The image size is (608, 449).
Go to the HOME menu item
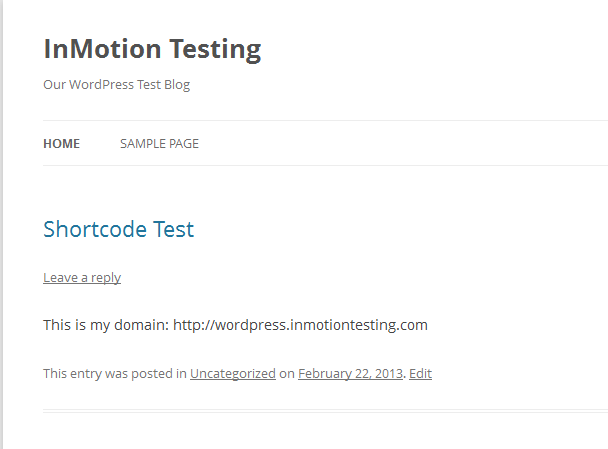pyautogui.click(x=61, y=144)
